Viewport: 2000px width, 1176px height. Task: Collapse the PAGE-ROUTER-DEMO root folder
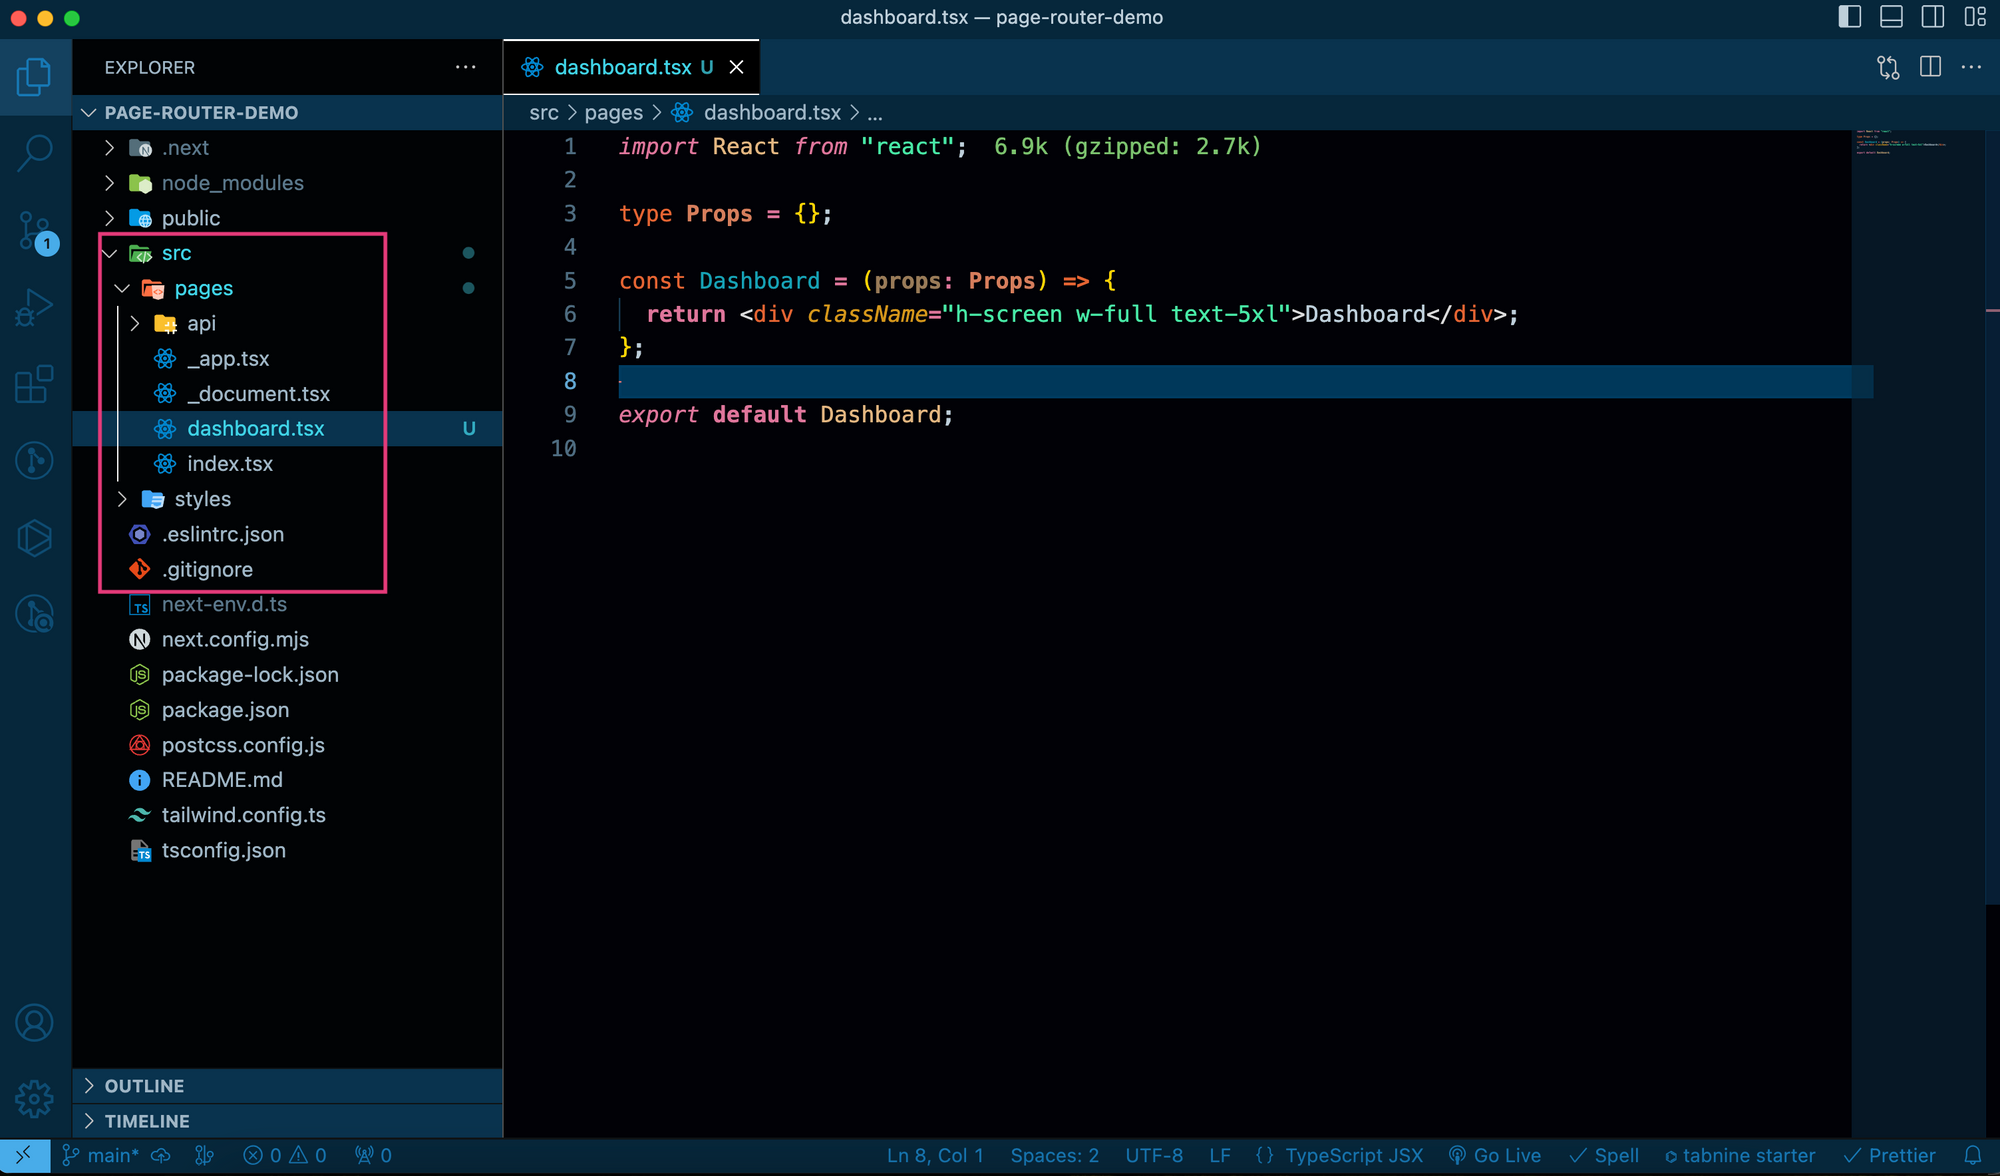288,112
